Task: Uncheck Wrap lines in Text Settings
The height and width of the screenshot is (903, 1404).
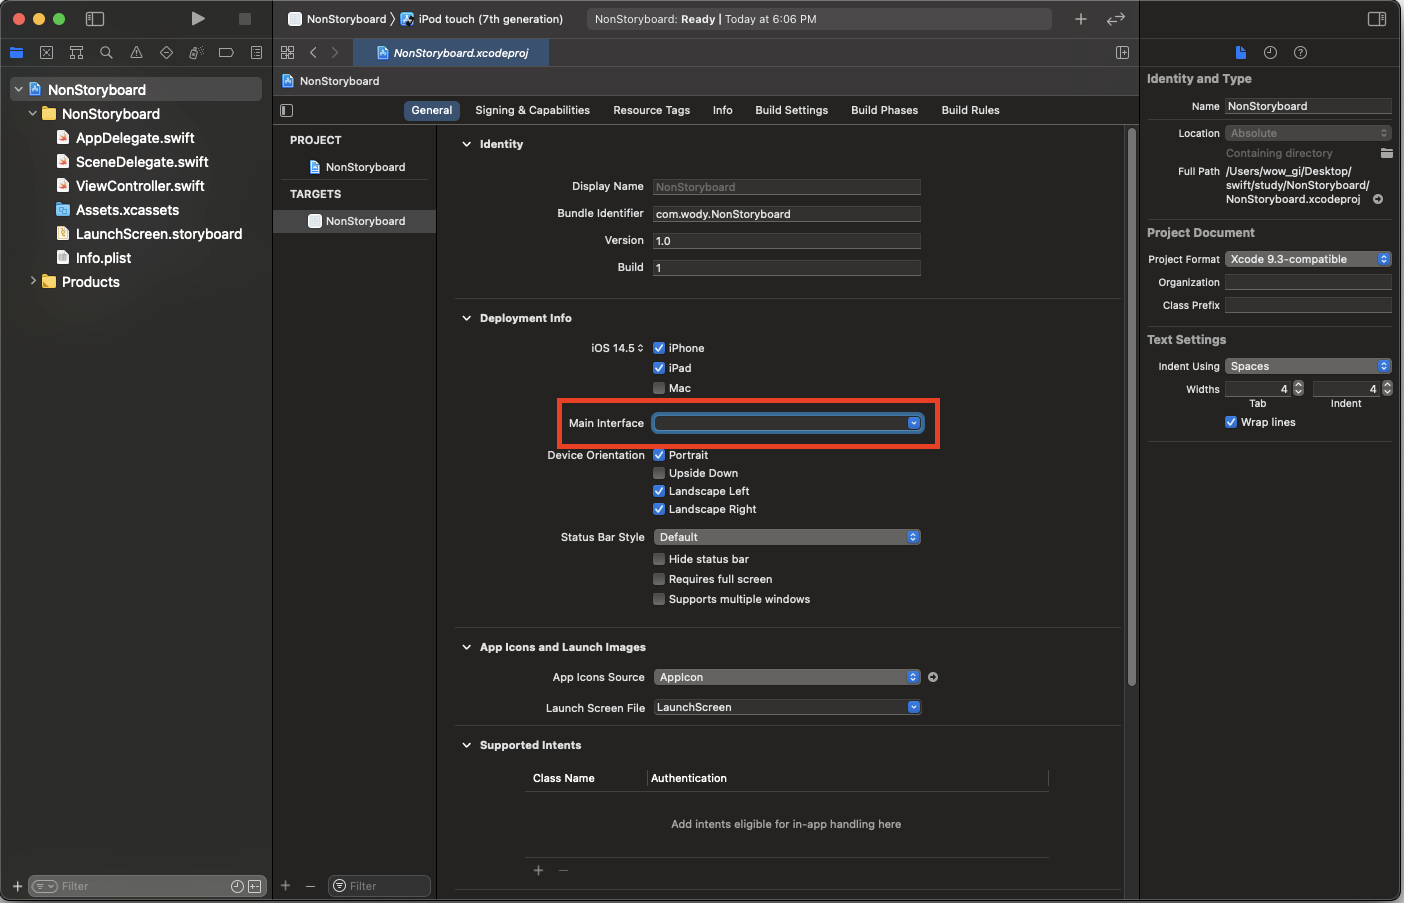Action: pos(1231,422)
